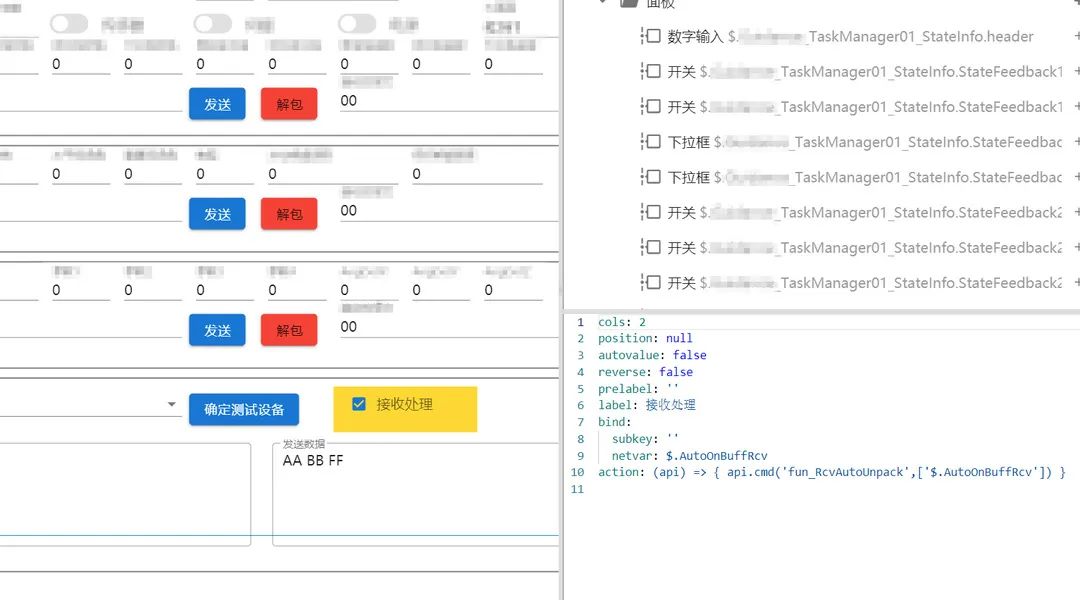Click the icon of the last visible 开关 tree row

click(x=651, y=282)
